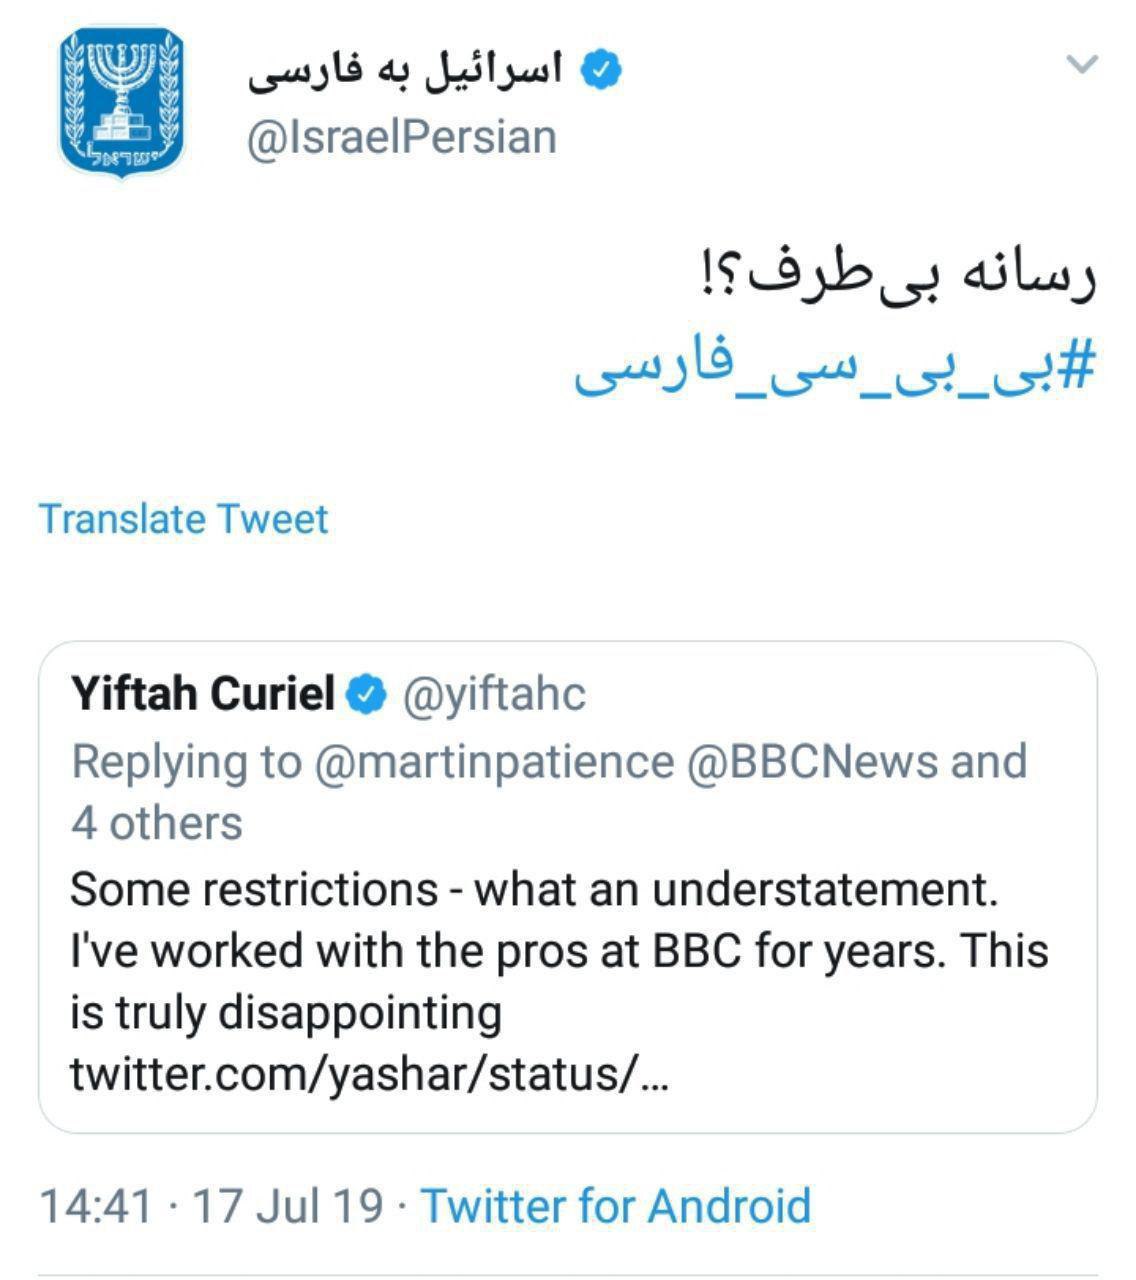Show the "4 others" reply recipients
1136x1280 pixels.
(x=157, y=824)
